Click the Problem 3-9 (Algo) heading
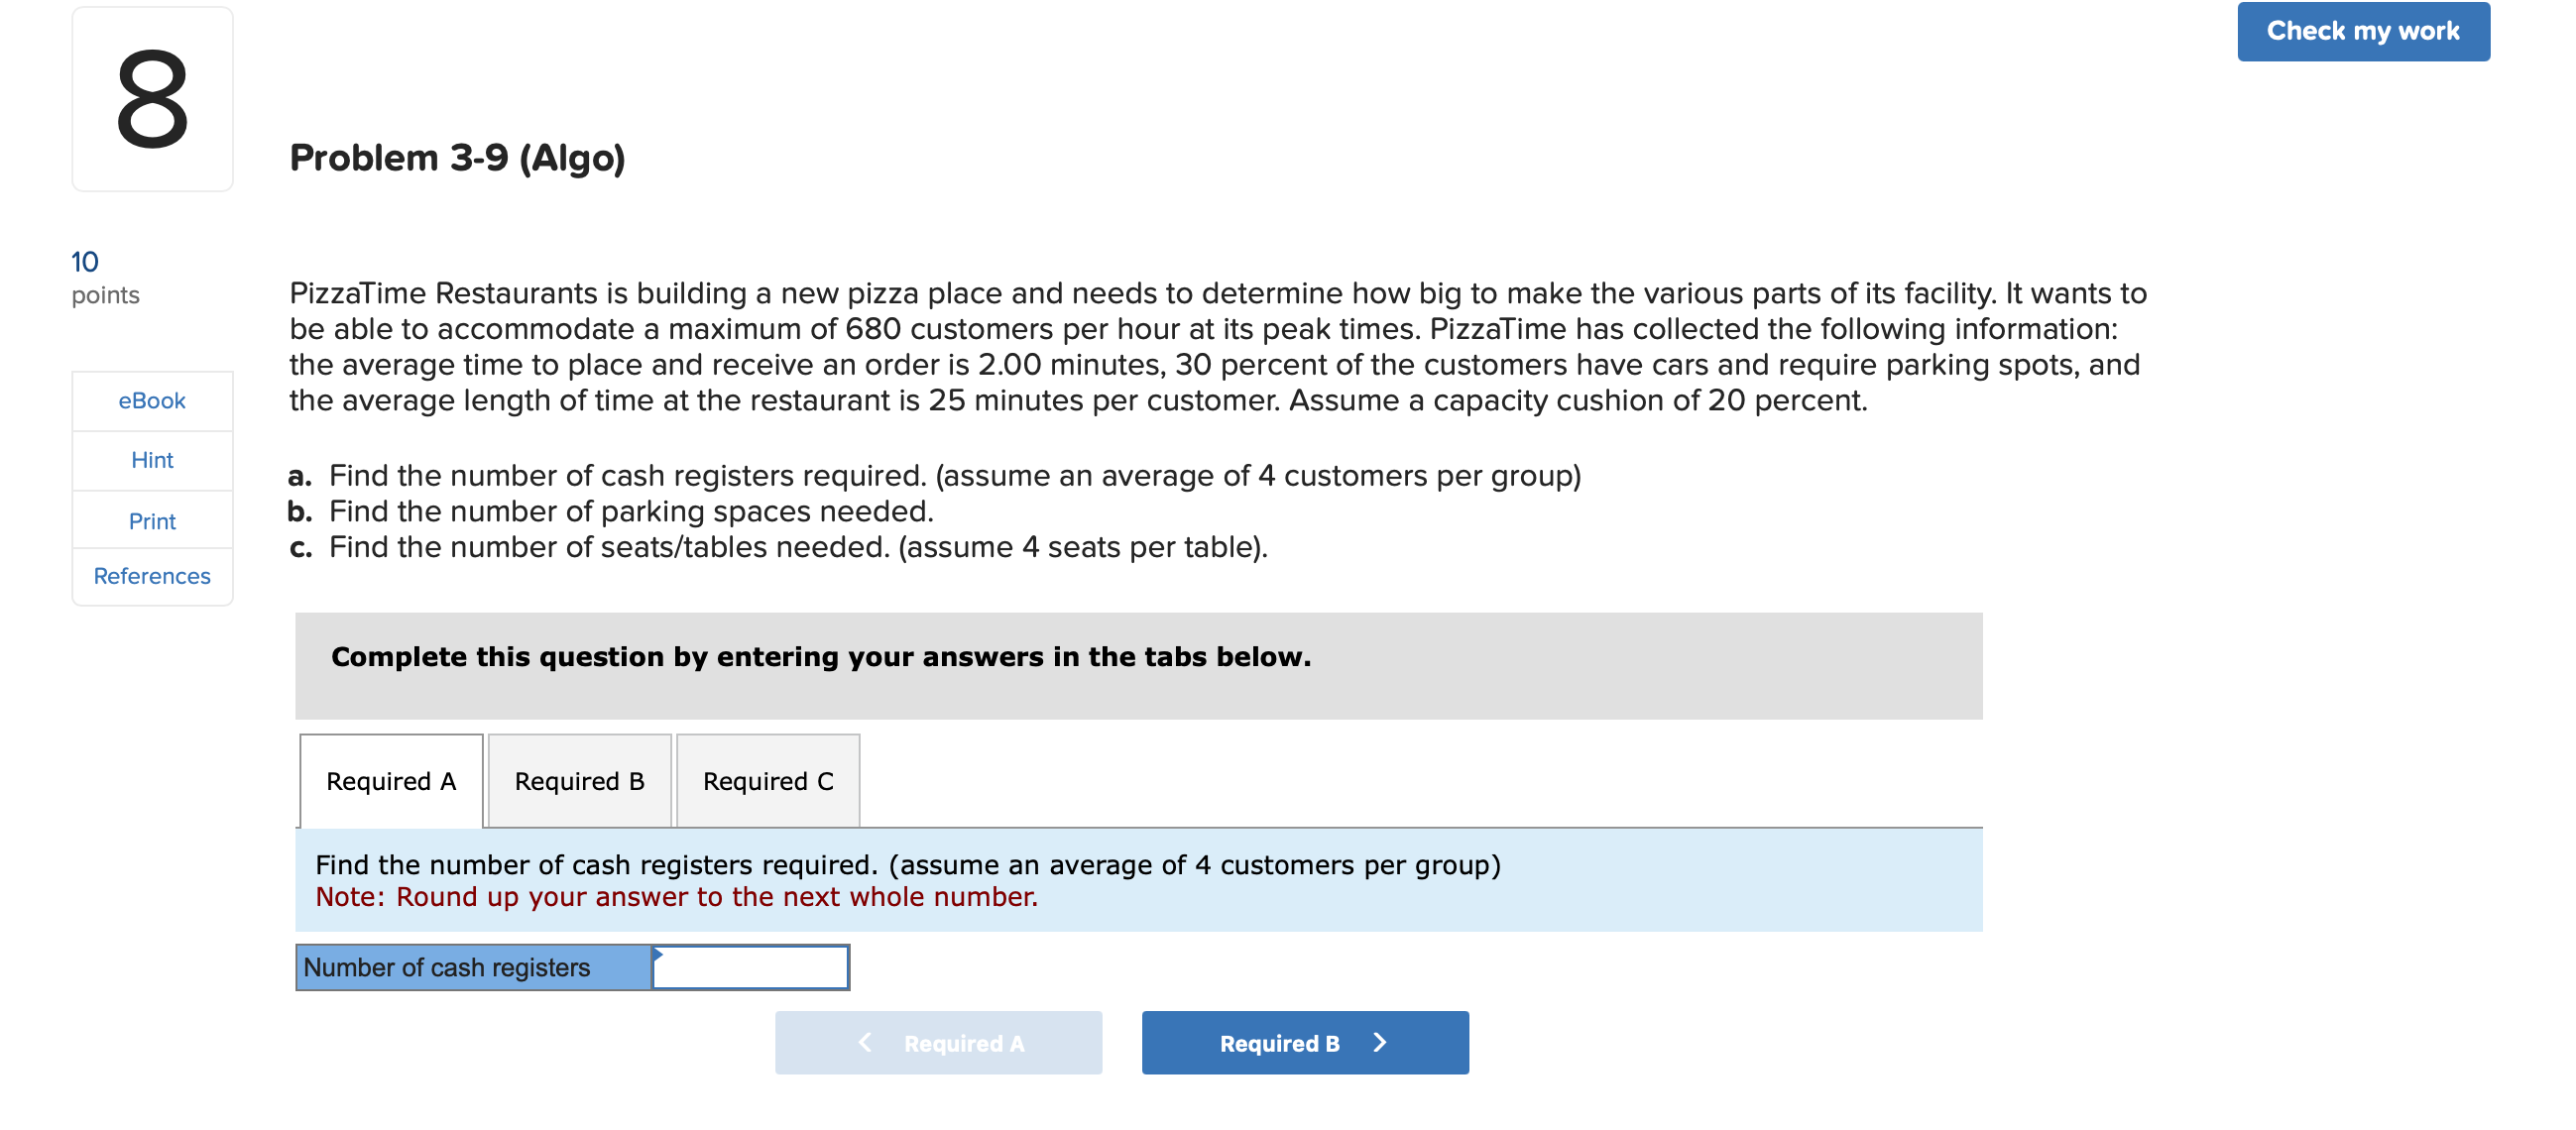The width and height of the screenshot is (2576, 1130). tap(457, 158)
